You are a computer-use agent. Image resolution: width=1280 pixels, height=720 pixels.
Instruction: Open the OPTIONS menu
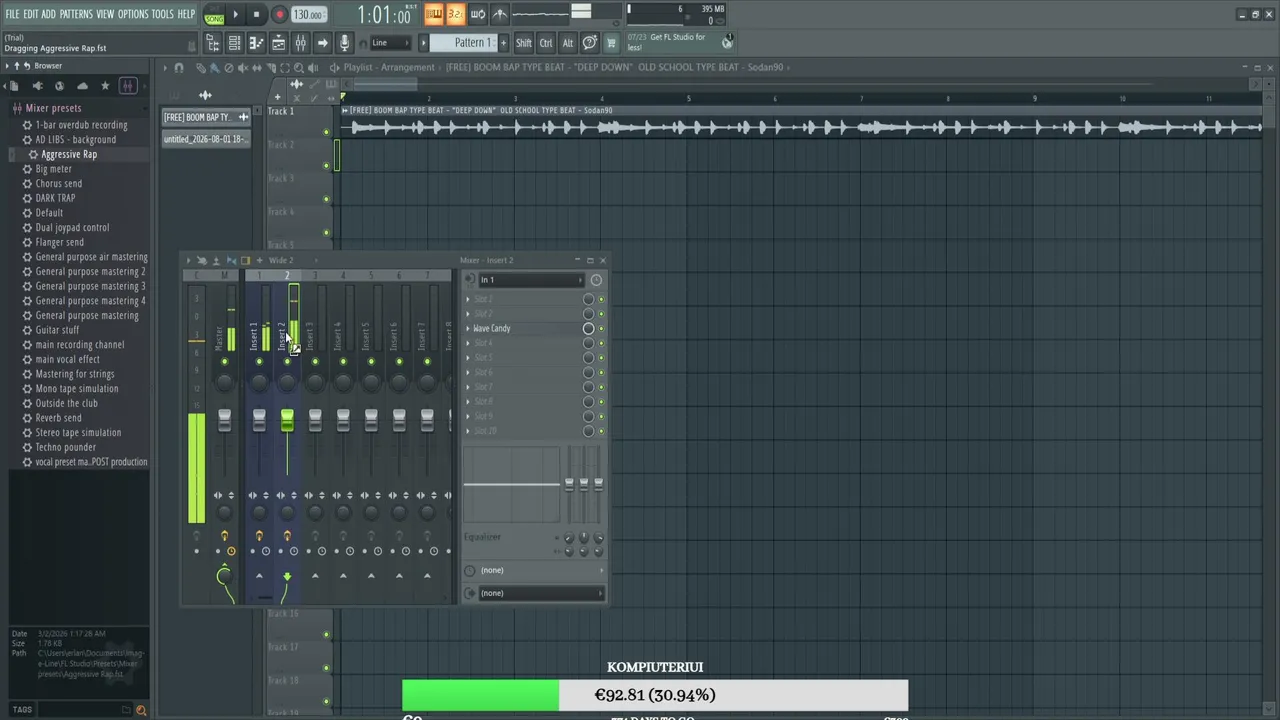click(133, 14)
